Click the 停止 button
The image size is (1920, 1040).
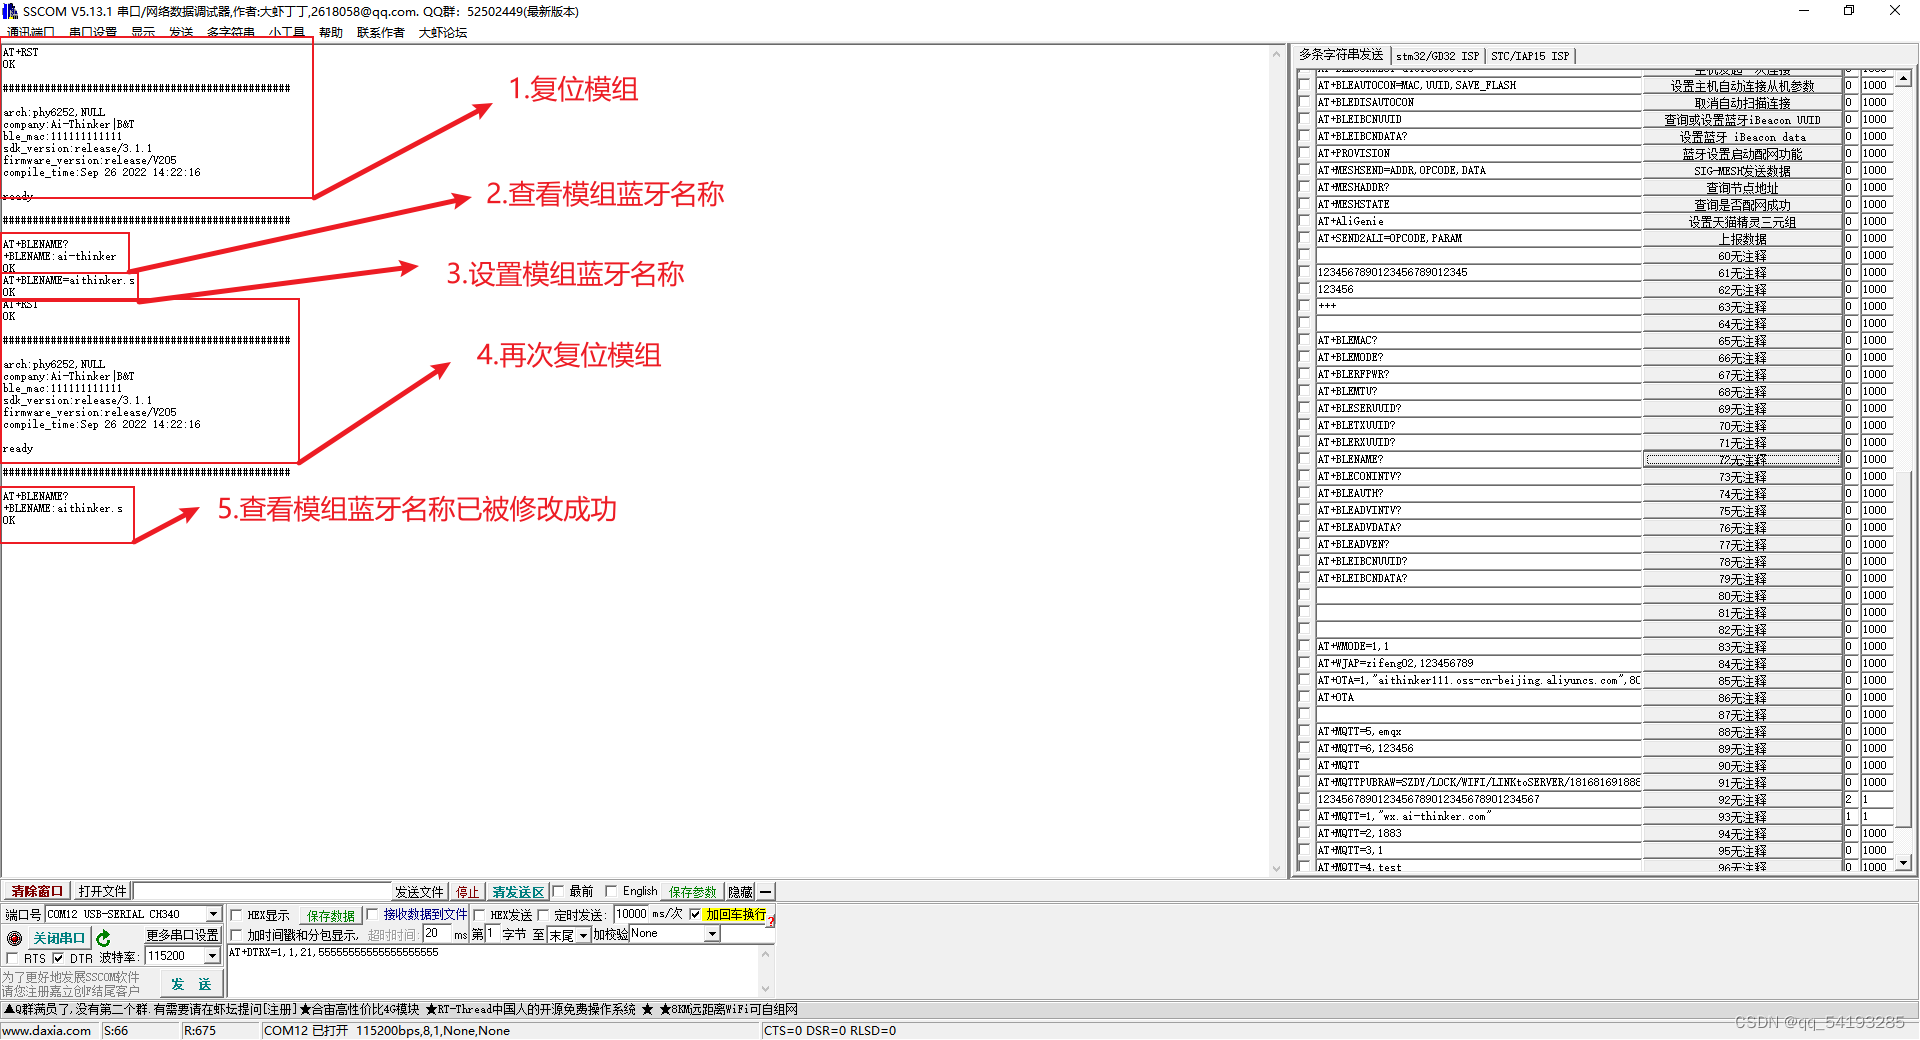click(467, 892)
